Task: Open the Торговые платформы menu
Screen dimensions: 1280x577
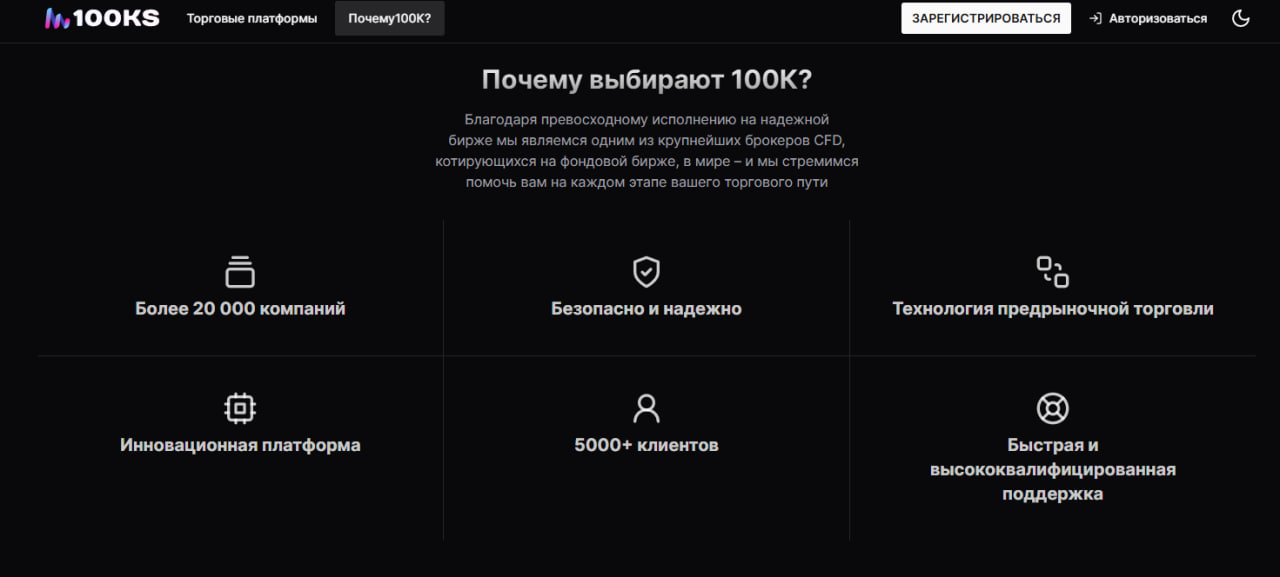Action: [251, 19]
